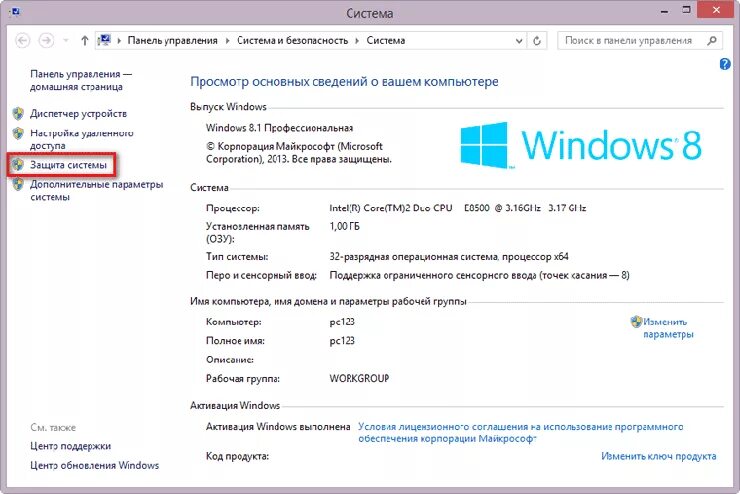
Task: Open address bar history dropdown
Action: pyautogui.click(x=519, y=41)
